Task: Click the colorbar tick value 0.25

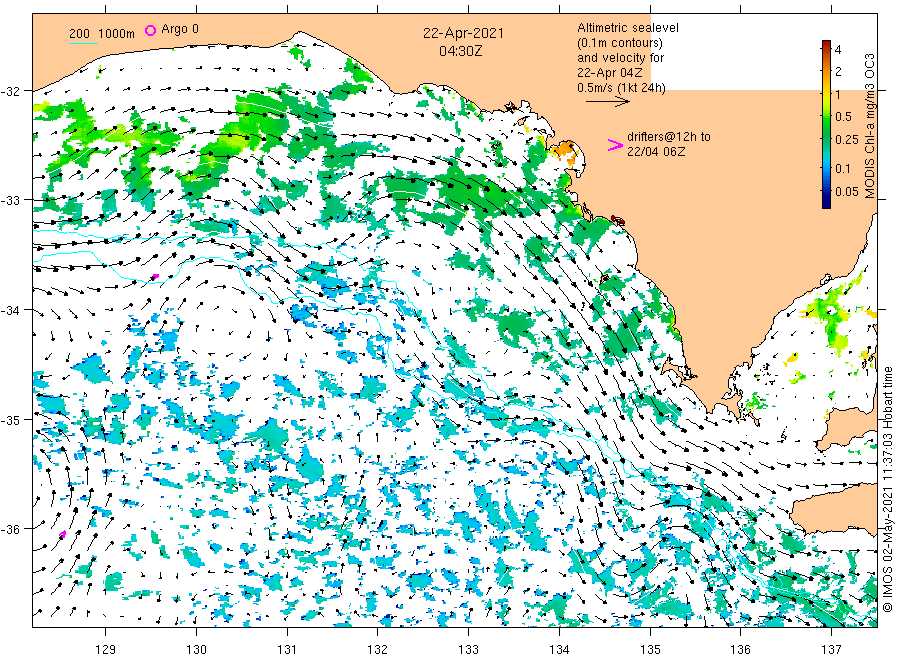Action: click(847, 139)
